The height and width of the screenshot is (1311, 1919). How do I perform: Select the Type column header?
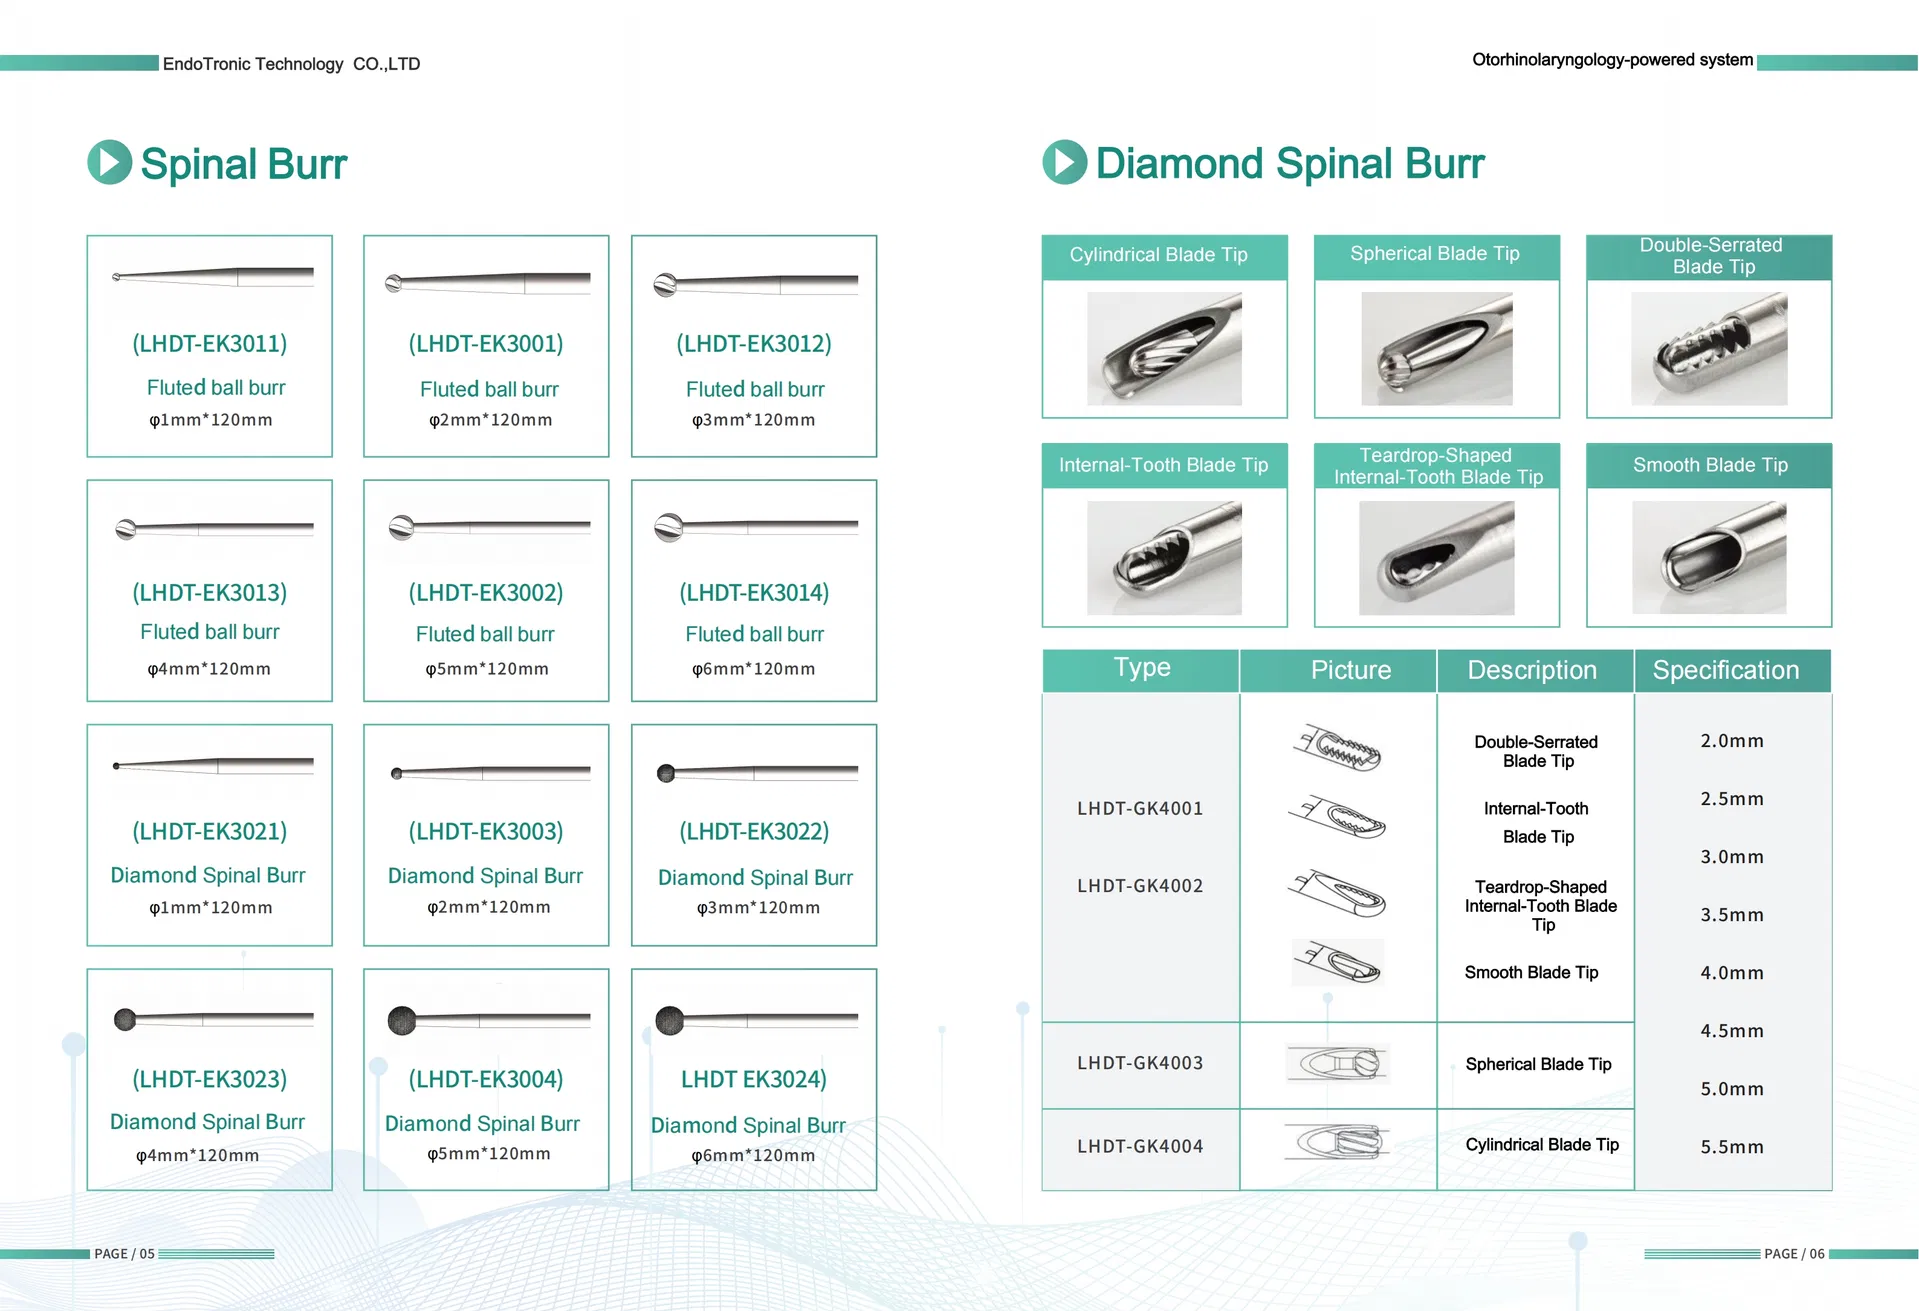coord(1141,668)
